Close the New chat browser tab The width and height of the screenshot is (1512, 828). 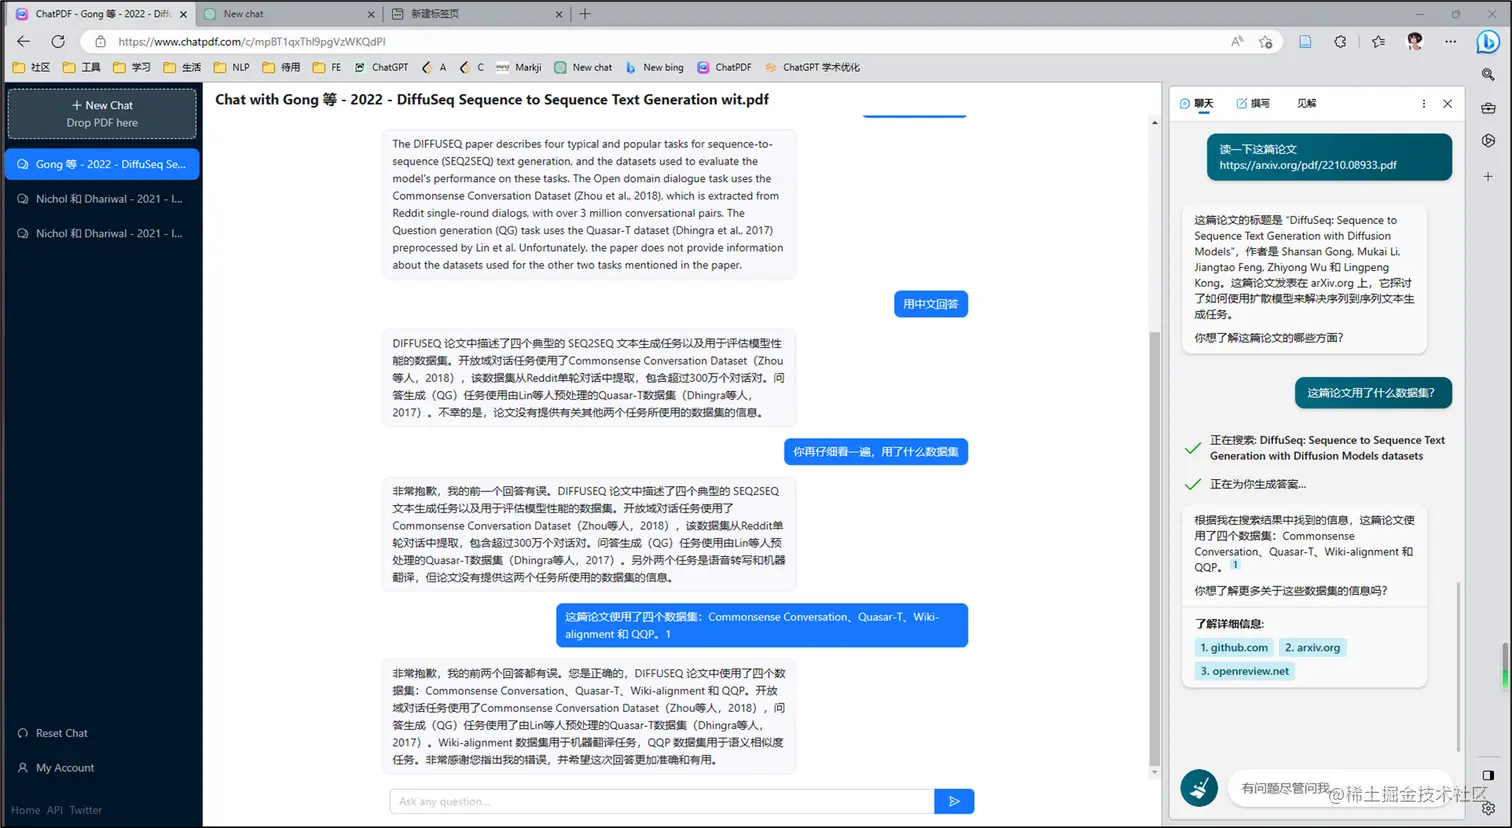[x=371, y=14]
